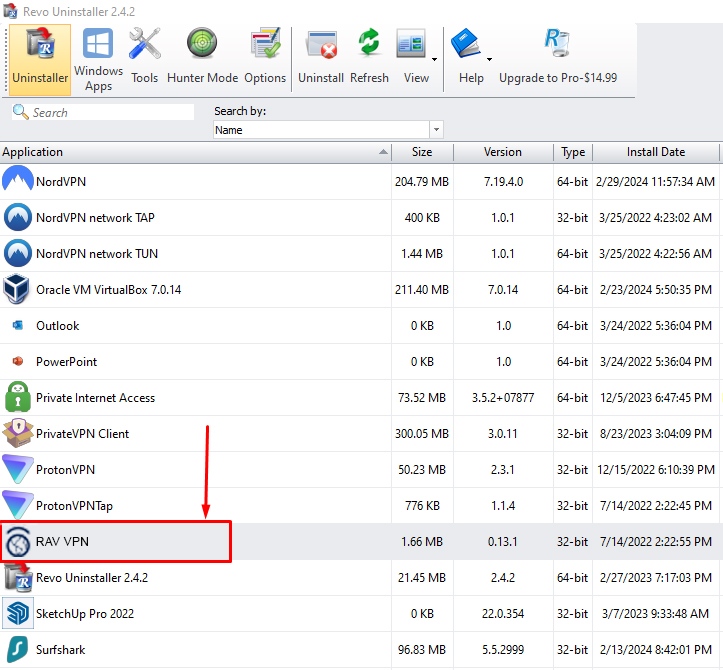Click the View toolbar icon
The width and height of the screenshot is (723, 670).
click(411, 44)
